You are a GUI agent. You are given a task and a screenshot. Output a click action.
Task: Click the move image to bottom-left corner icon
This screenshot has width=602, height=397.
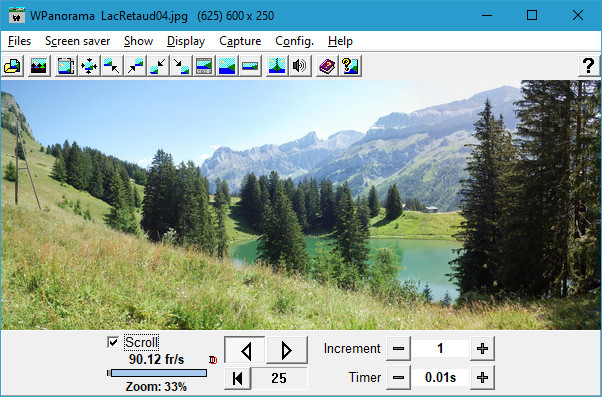point(158,66)
